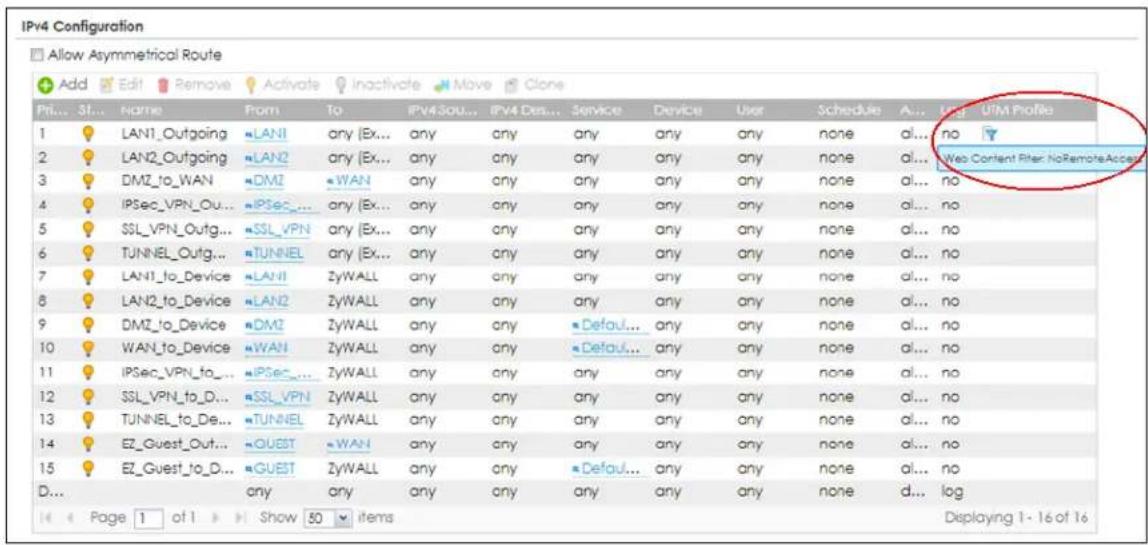Sort by the UTM Profile column header
1148x545 pixels.
(1015, 111)
